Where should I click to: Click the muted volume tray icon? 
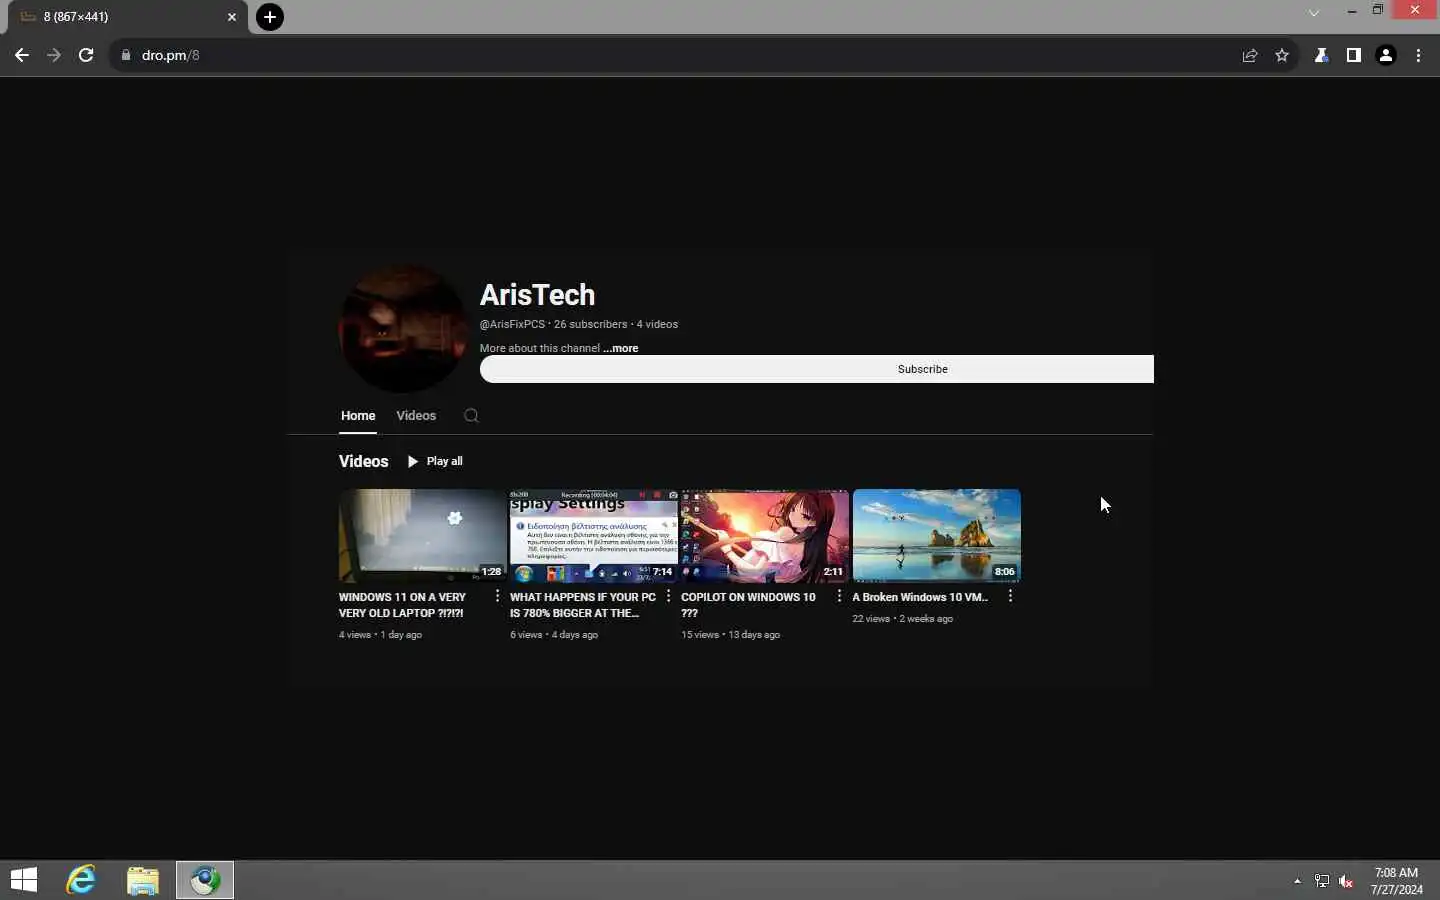coord(1346,881)
